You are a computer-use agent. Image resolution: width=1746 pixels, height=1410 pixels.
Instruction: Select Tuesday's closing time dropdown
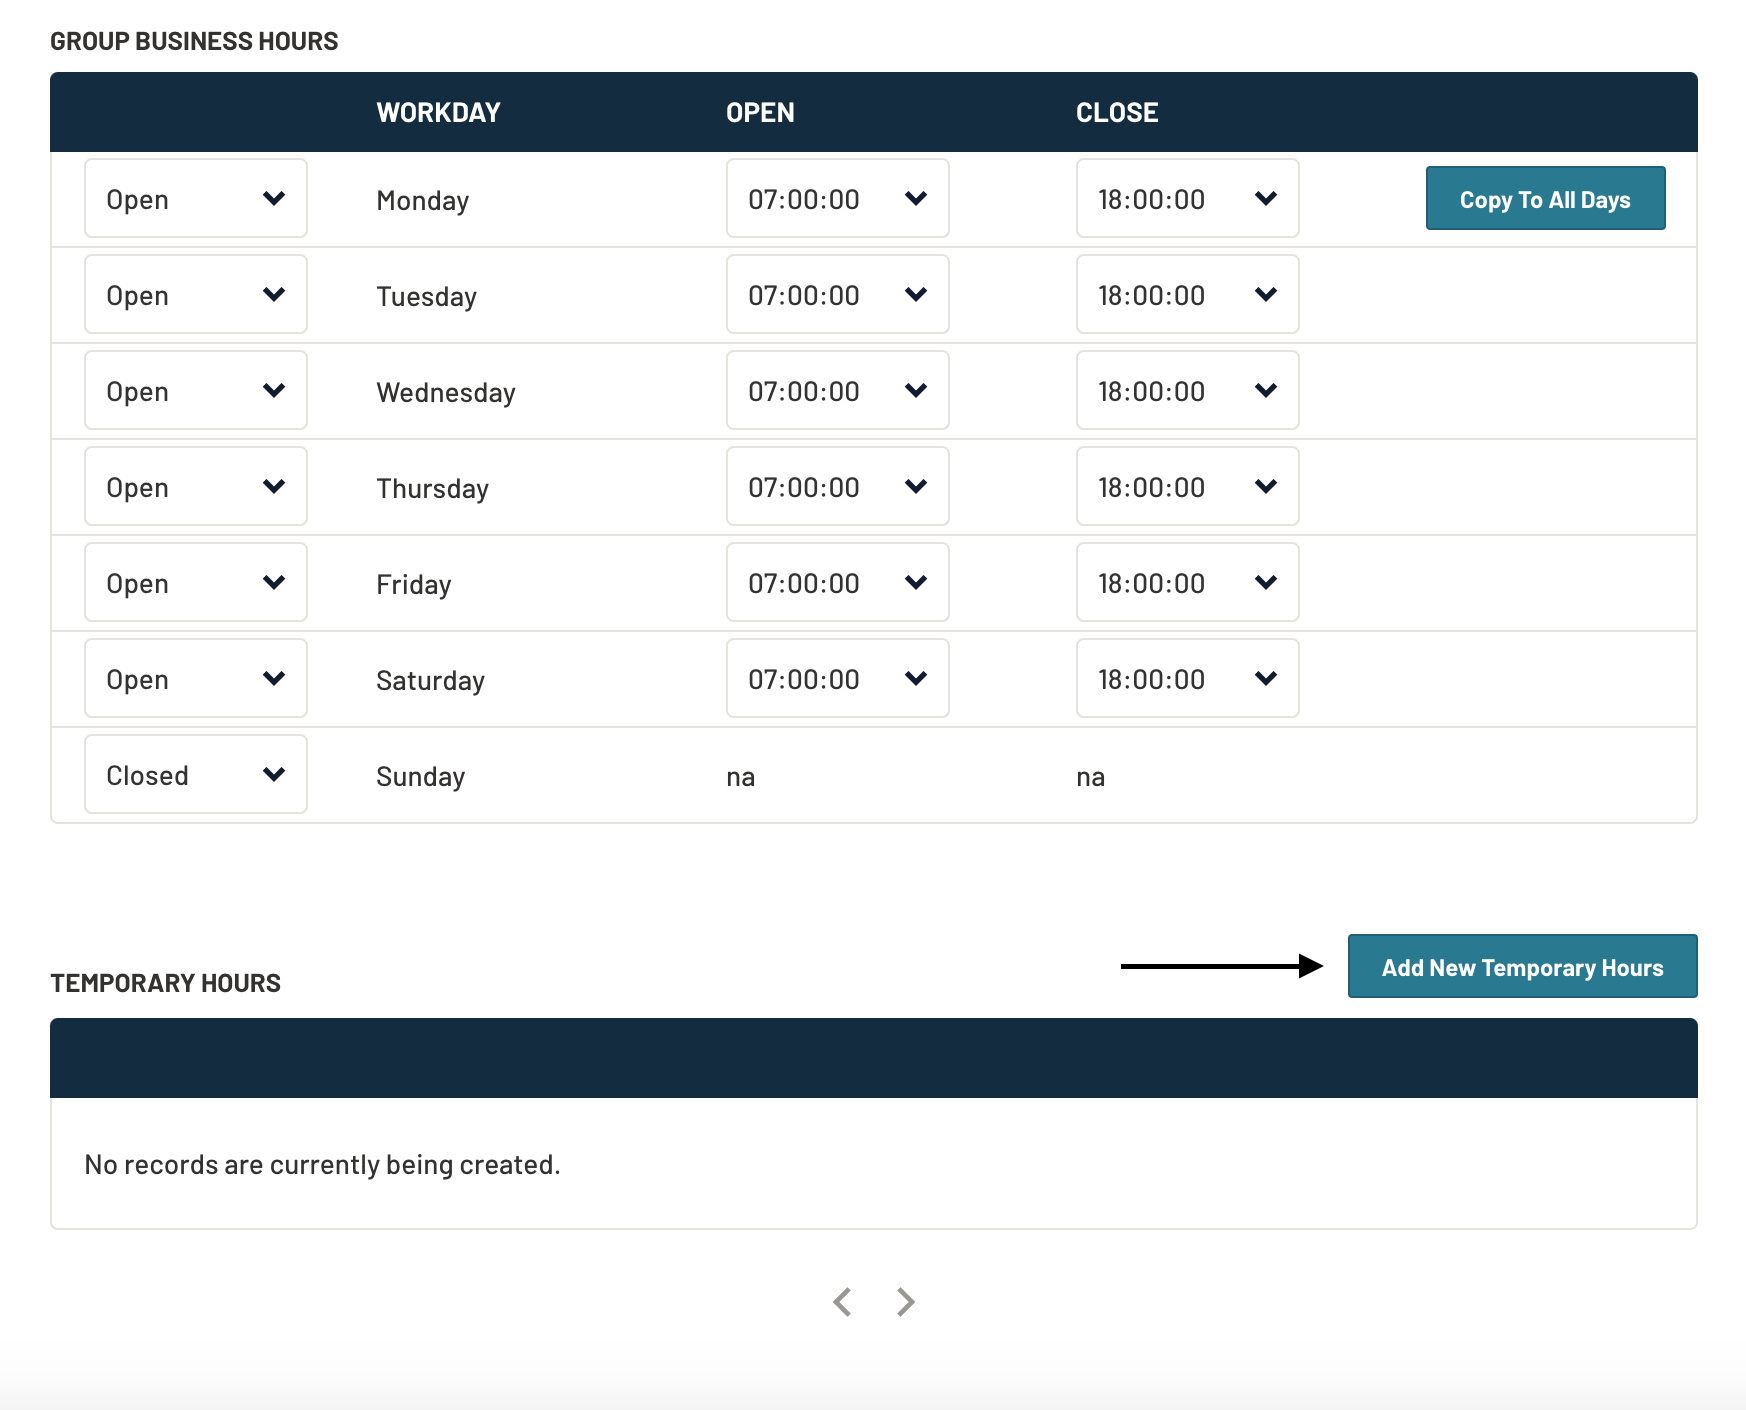pyautogui.click(x=1187, y=295)
